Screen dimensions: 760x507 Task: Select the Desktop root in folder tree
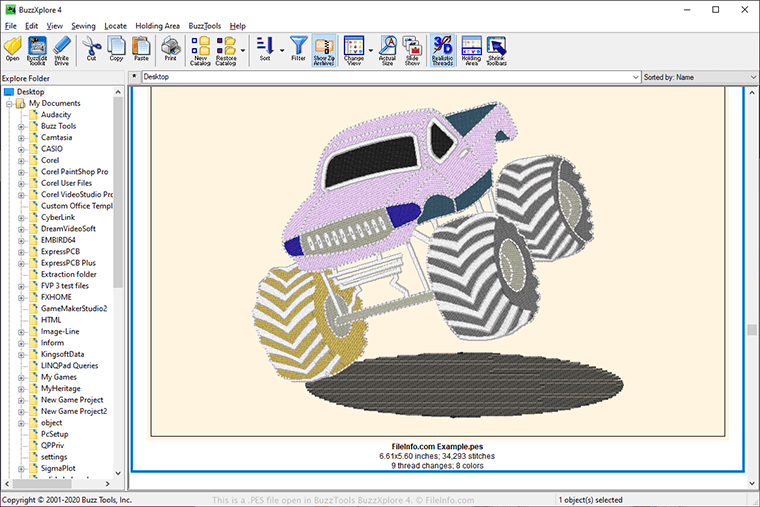pos(30,92)
